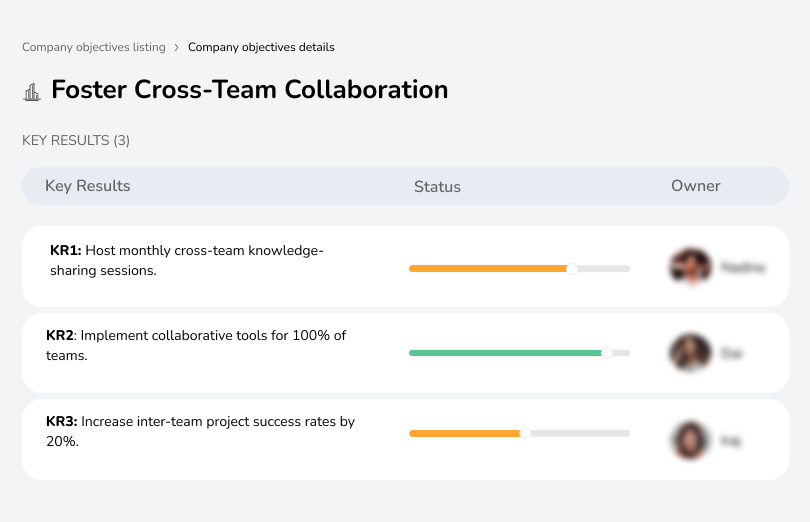Select the Foster Cross-Team Collaboration heading
This screenshot has width=810, height=522.
tap(250, 89)
